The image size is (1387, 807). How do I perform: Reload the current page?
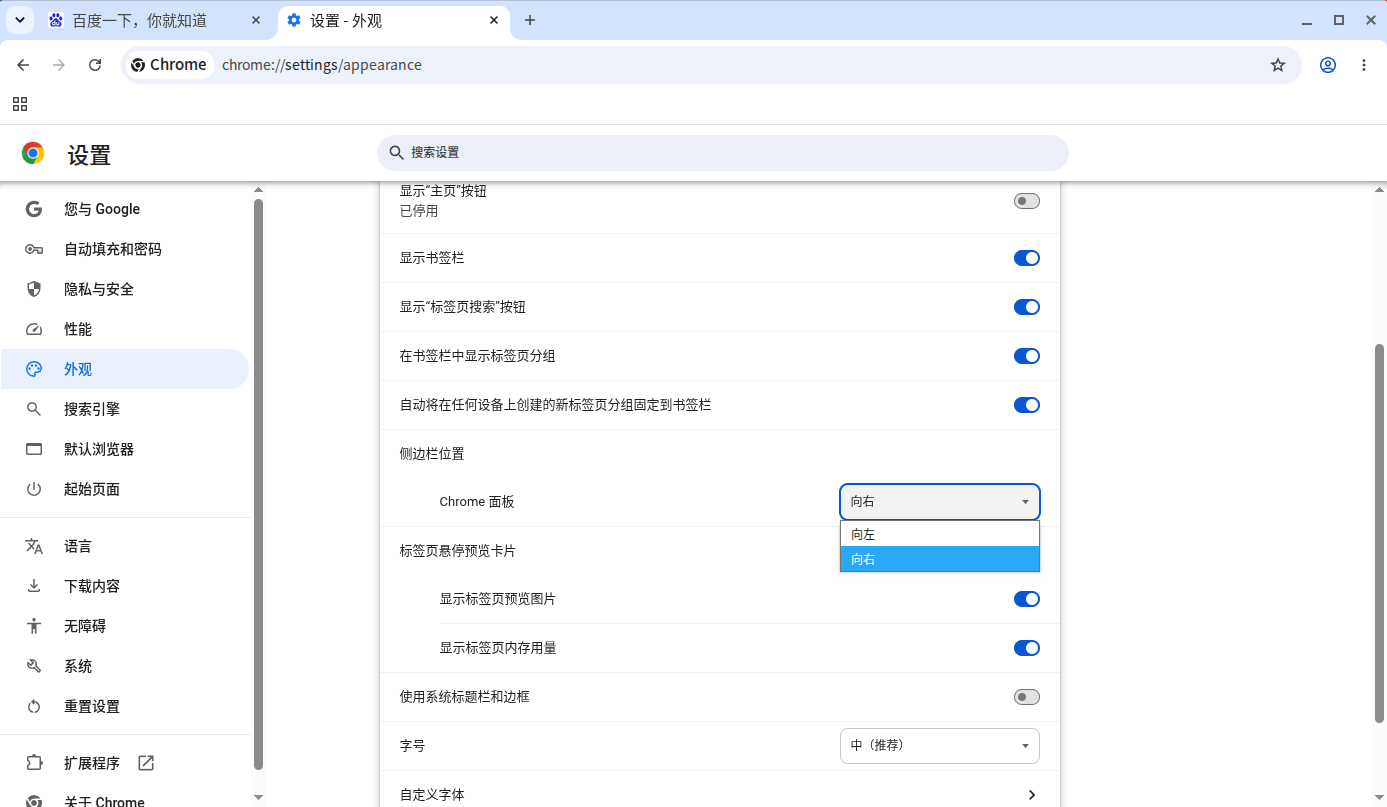click(95, 65)
